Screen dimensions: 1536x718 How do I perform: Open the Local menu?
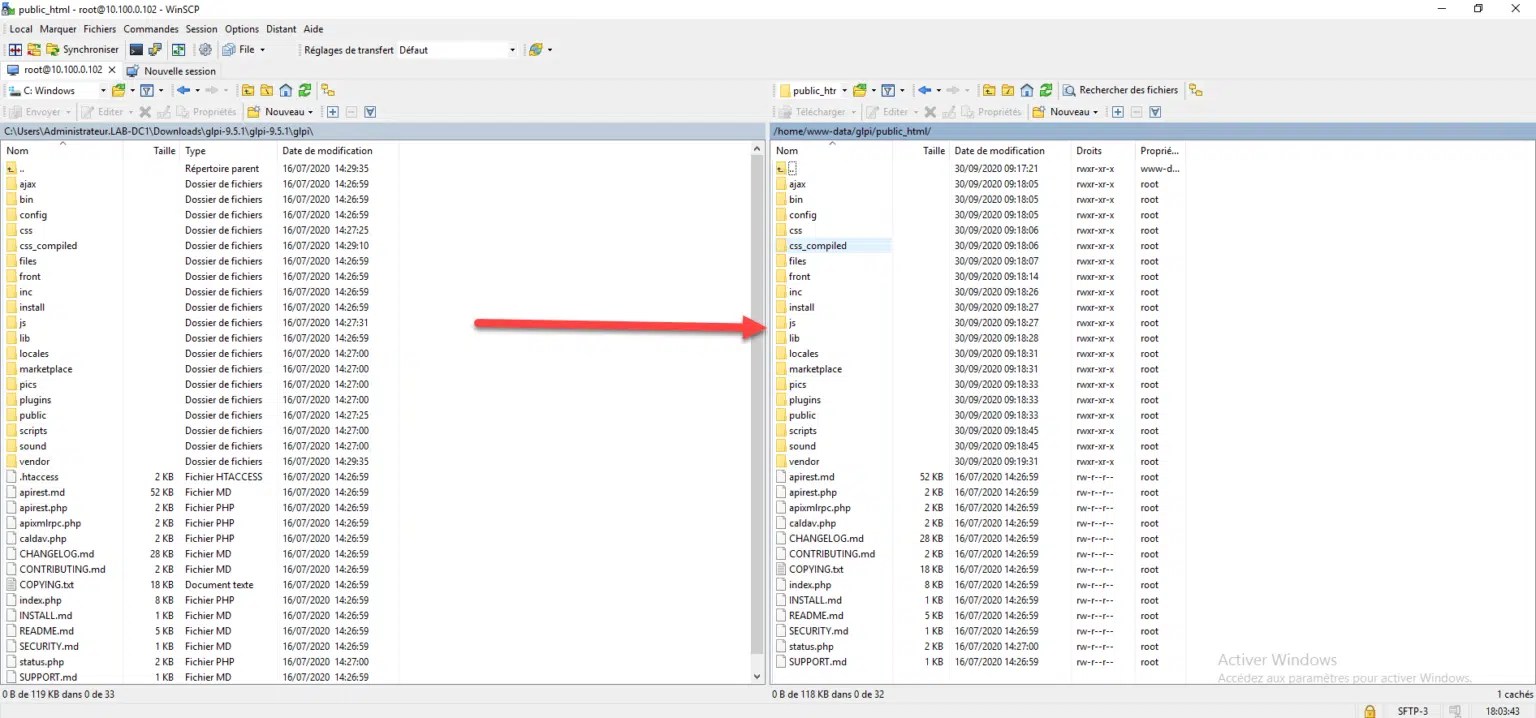(20, 29)
